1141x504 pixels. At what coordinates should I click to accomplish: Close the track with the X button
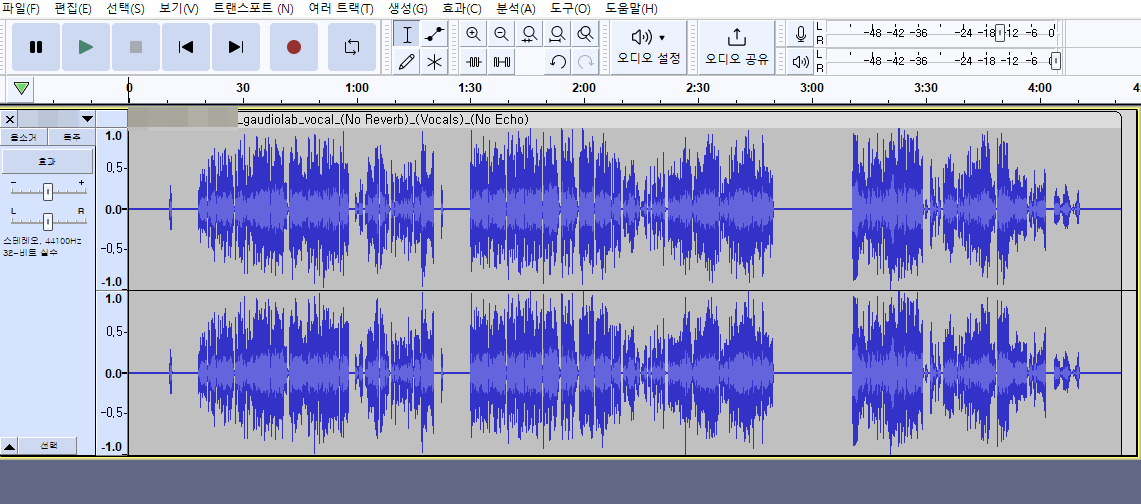[10, 119]
